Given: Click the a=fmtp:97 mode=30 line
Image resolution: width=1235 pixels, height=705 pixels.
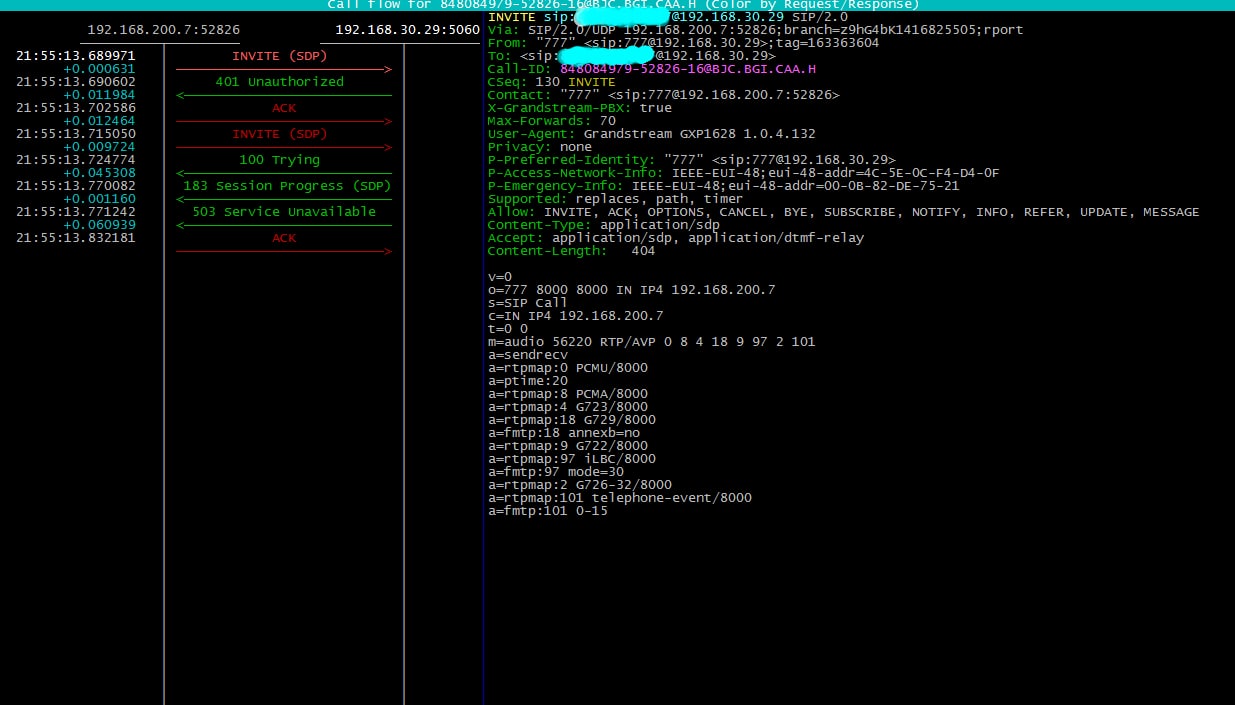Looking at the screenshot, I should click(x=556, y=472).
